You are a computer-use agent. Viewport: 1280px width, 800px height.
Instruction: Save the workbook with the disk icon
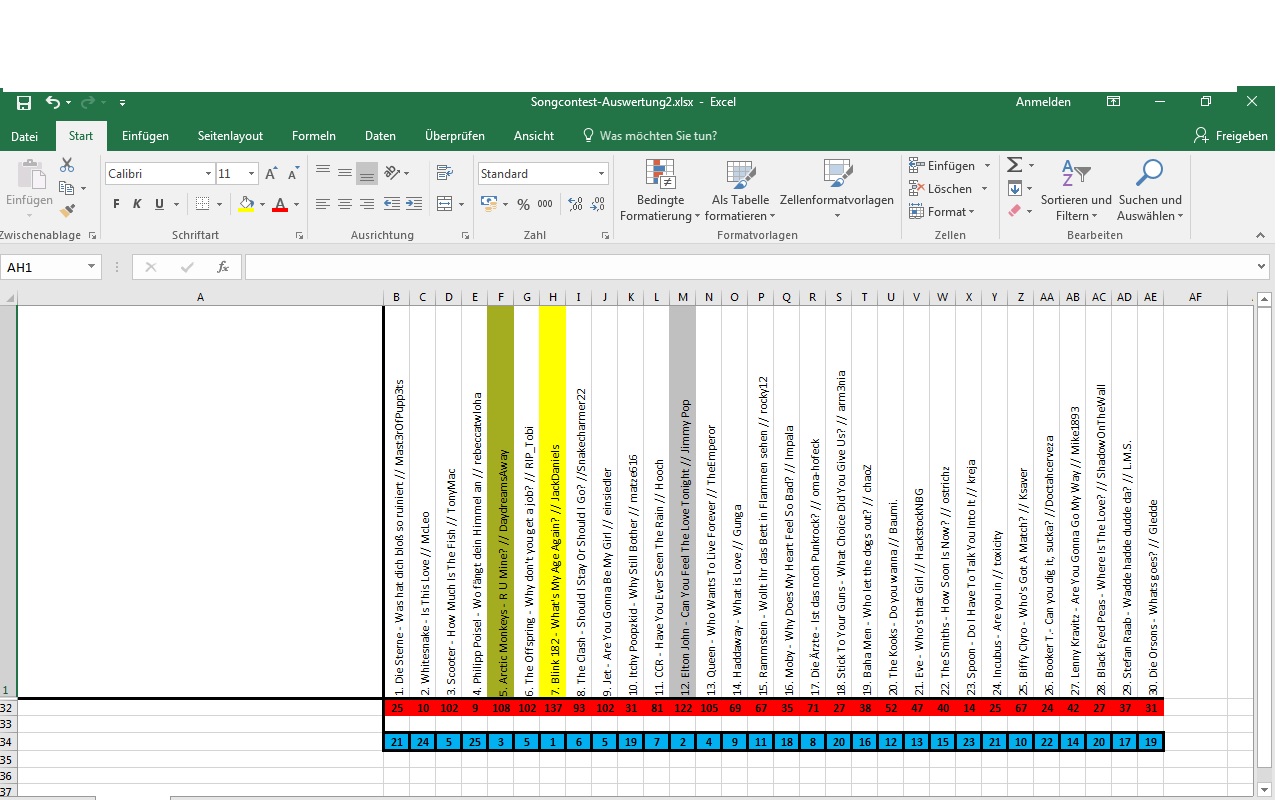pyautogui.click(x=24, y=102)
